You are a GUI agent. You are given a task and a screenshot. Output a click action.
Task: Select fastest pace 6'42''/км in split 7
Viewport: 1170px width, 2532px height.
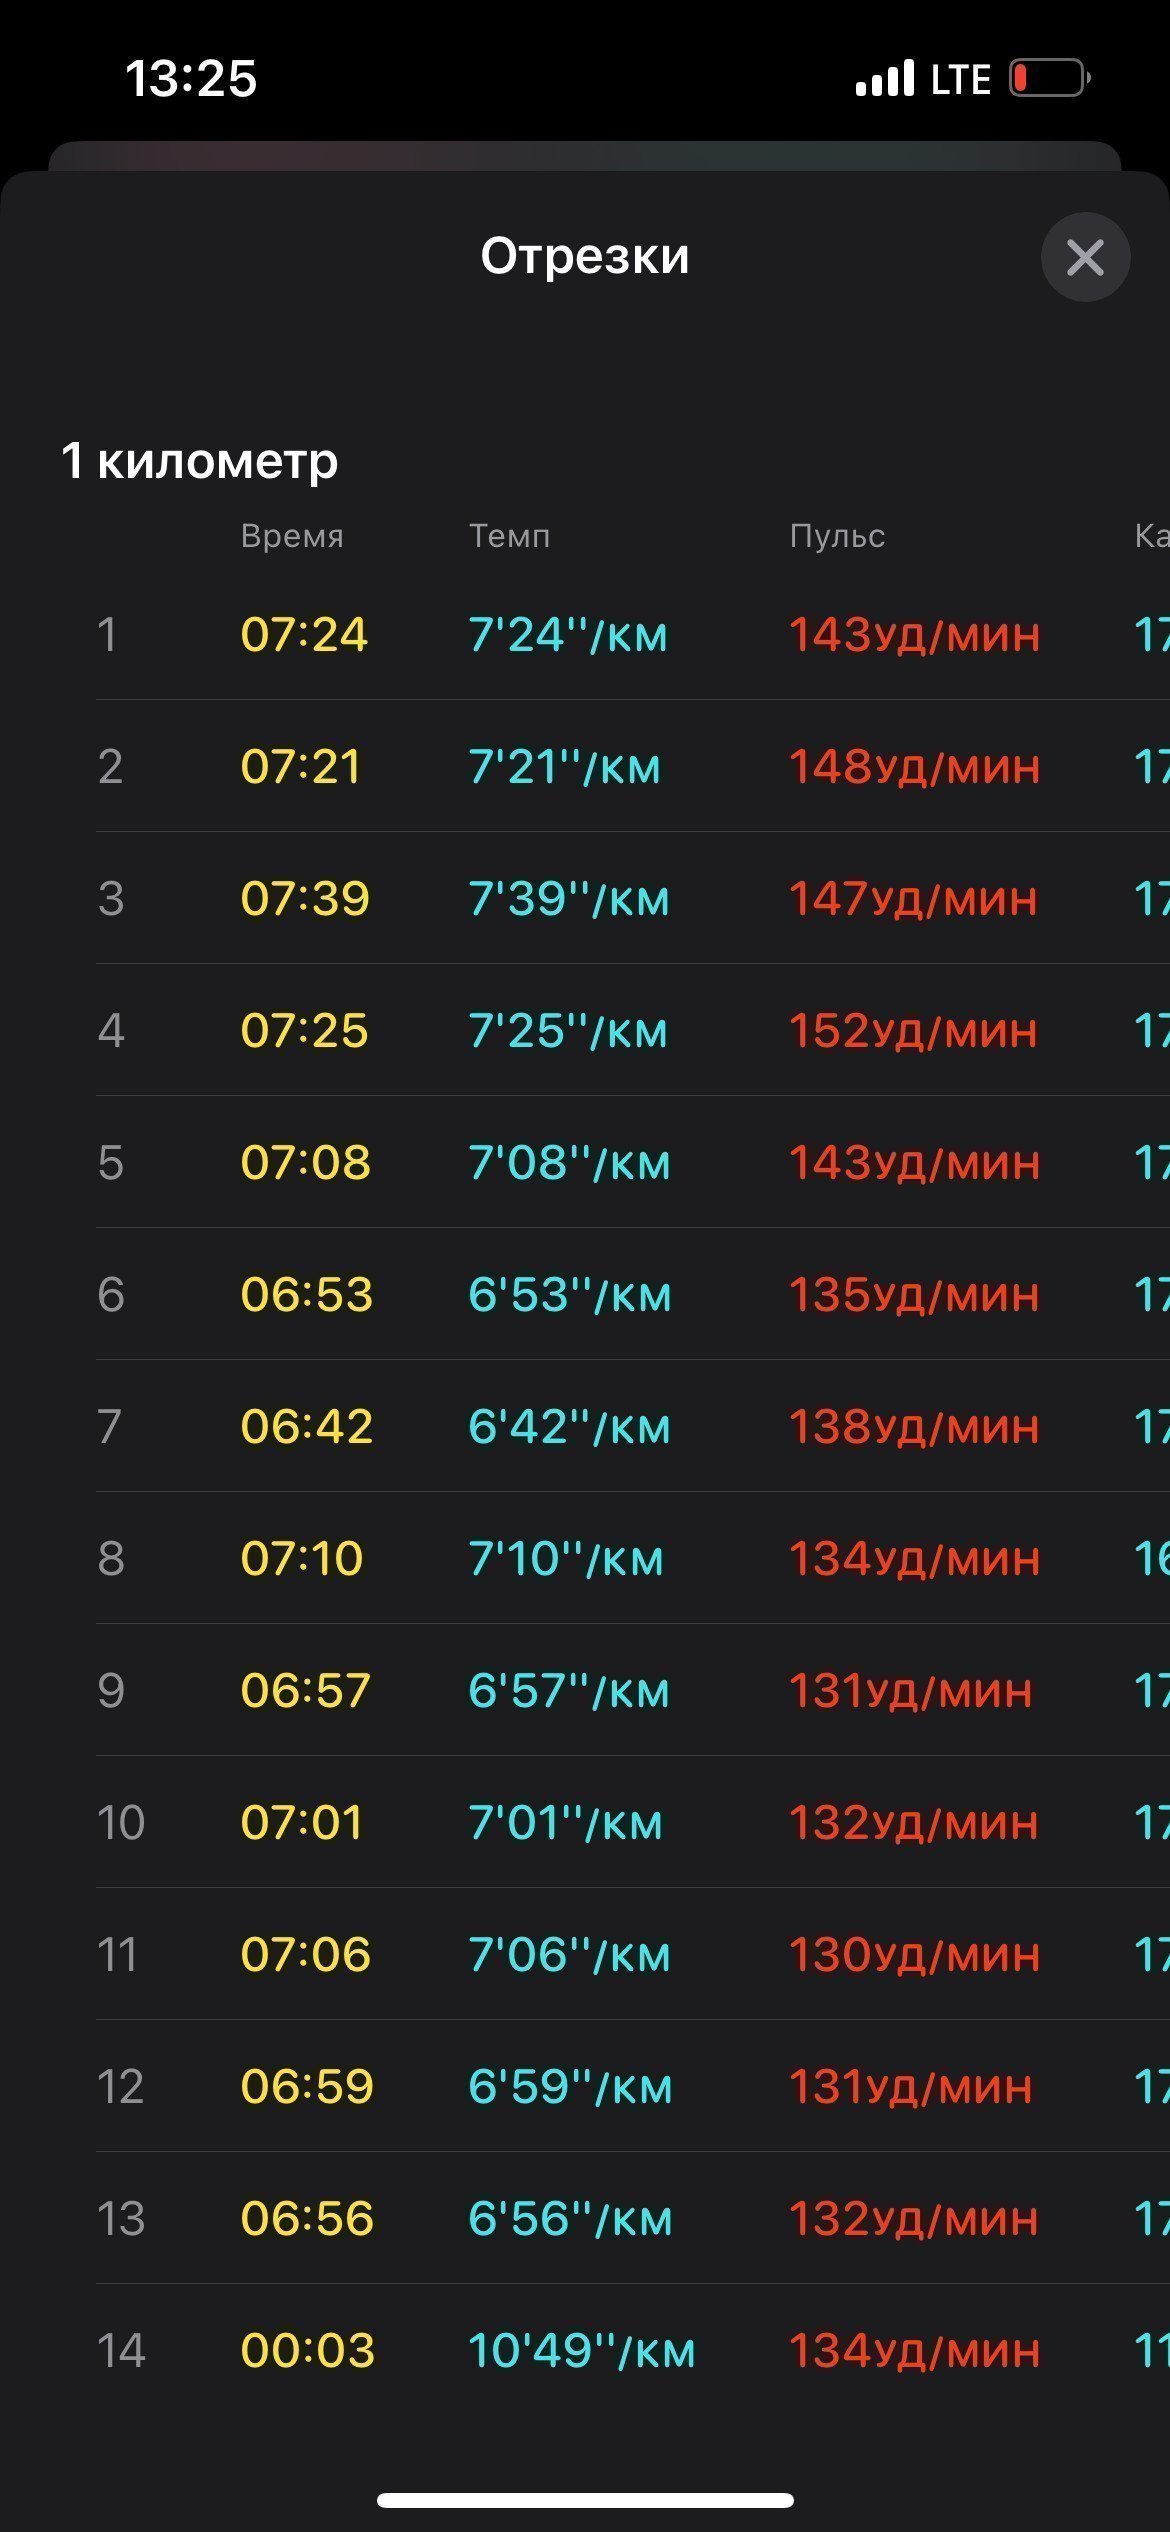569,1427
